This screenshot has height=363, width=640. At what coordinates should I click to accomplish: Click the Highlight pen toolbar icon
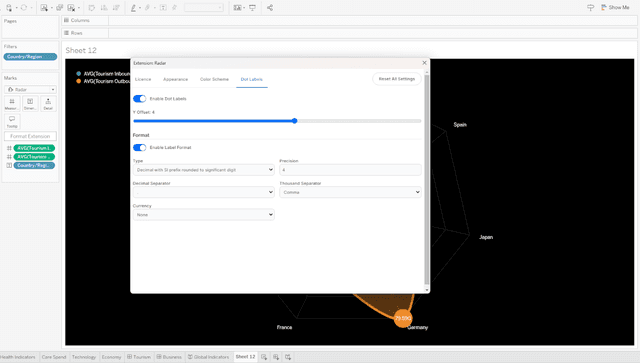(x=133, y=7)
